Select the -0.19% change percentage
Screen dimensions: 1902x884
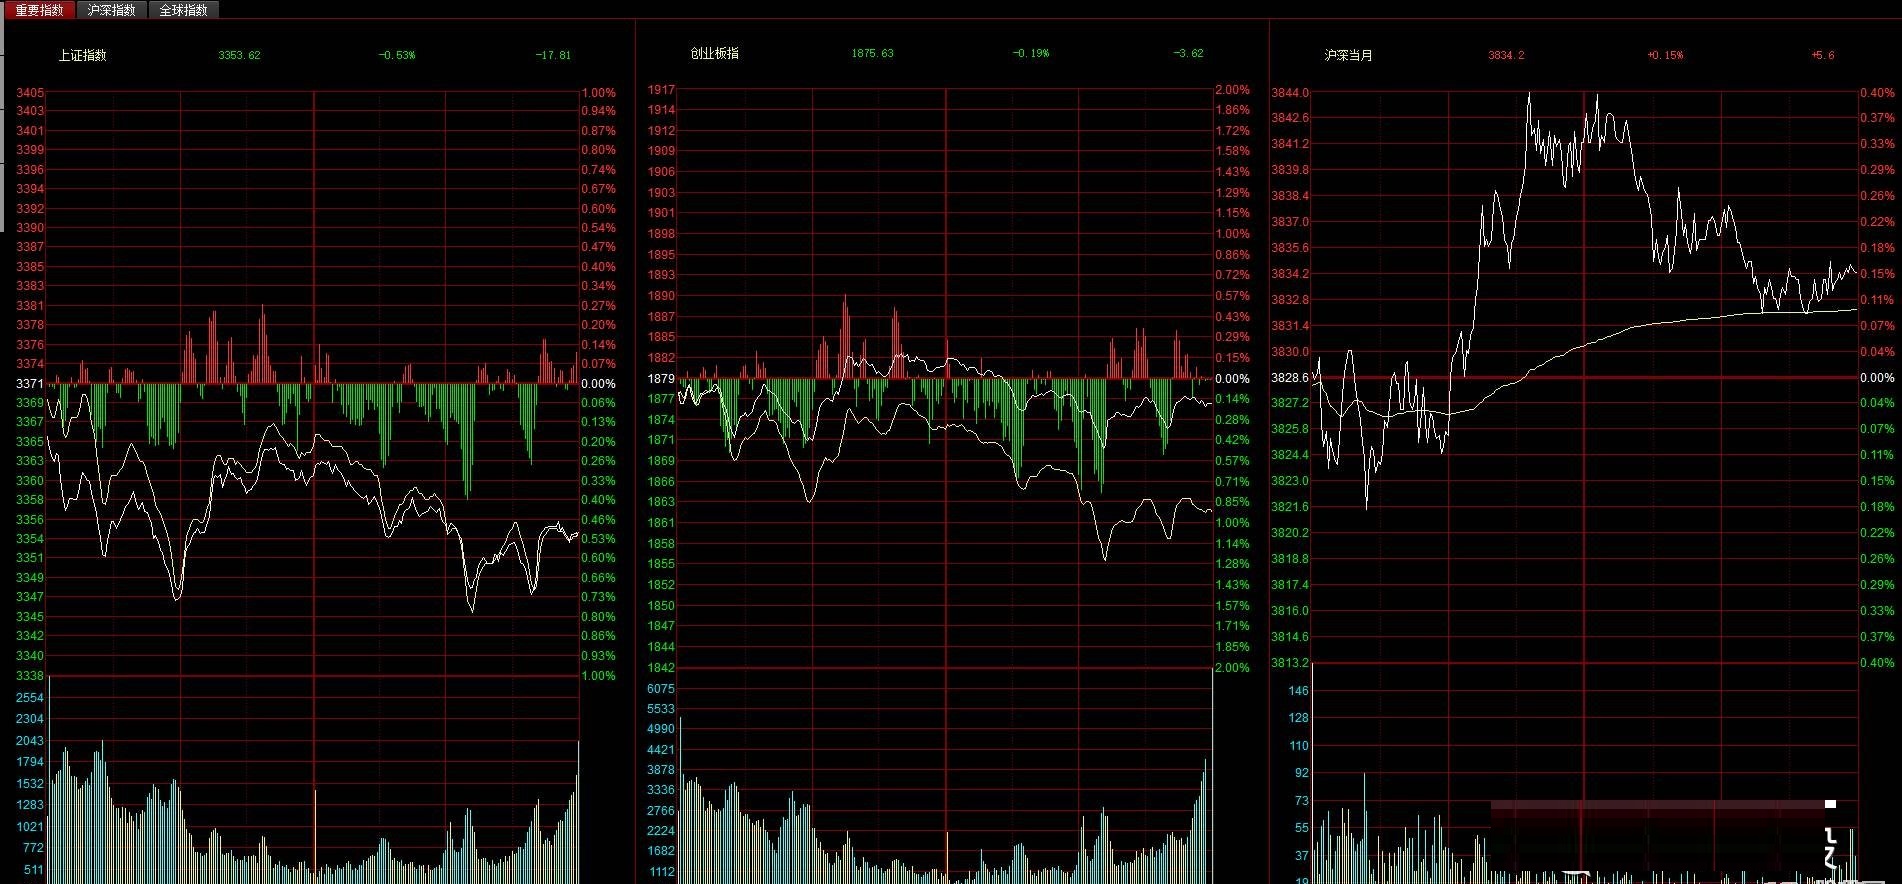(x=1031, y=53)
